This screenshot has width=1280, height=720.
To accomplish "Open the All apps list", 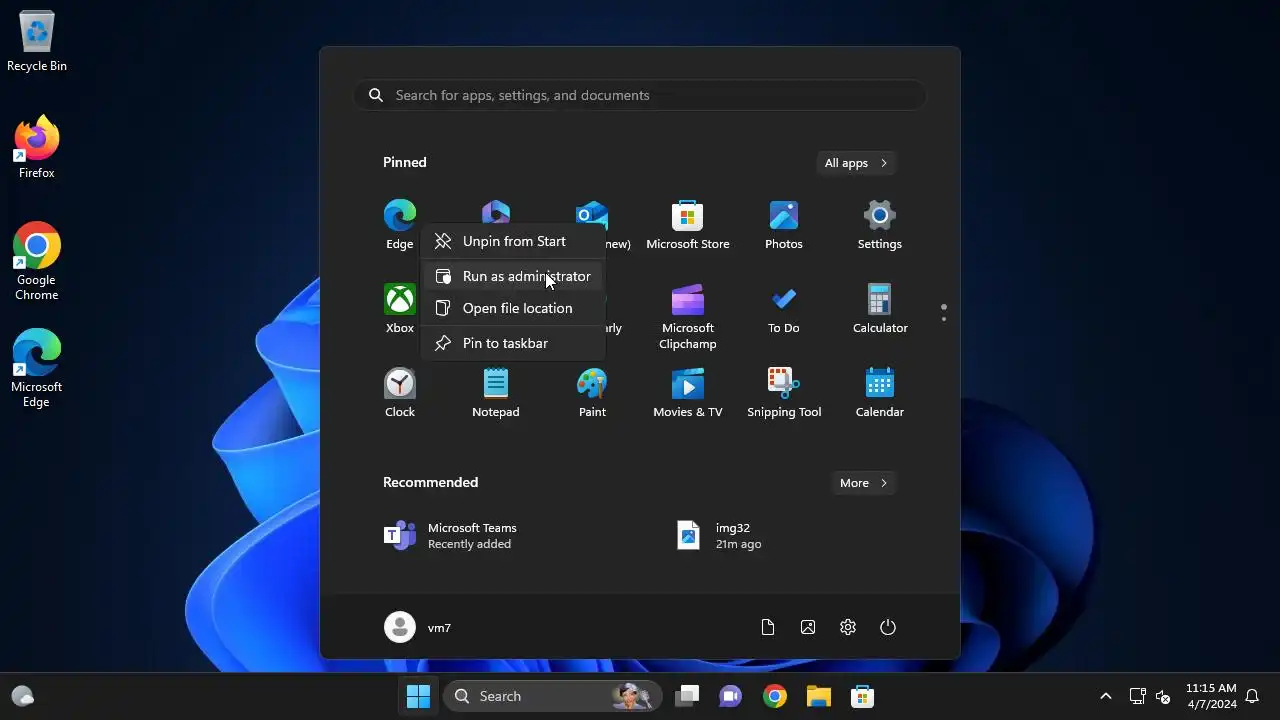I will point(856,163).
